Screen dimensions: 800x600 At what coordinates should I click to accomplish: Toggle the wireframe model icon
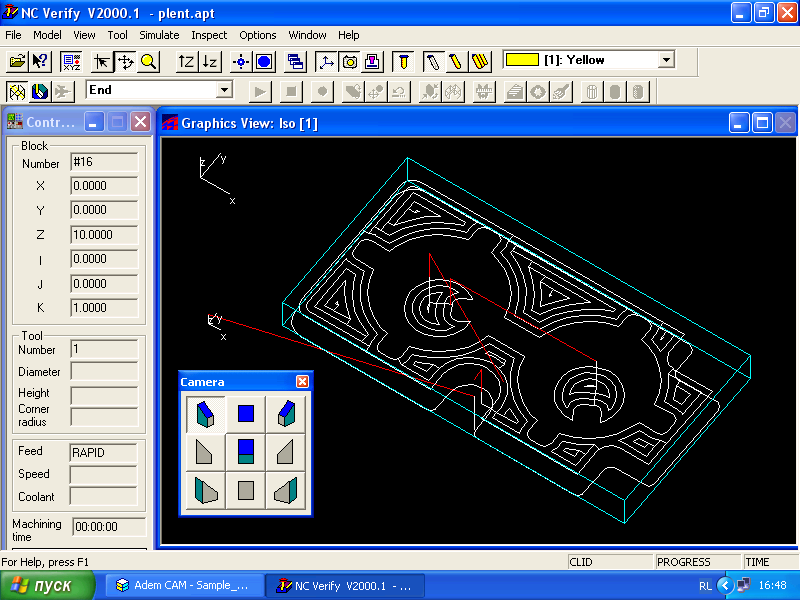point(17,92)
